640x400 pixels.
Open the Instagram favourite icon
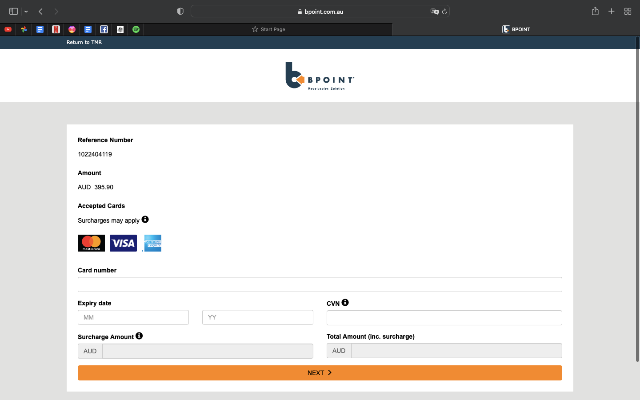(x=72, y=29)
